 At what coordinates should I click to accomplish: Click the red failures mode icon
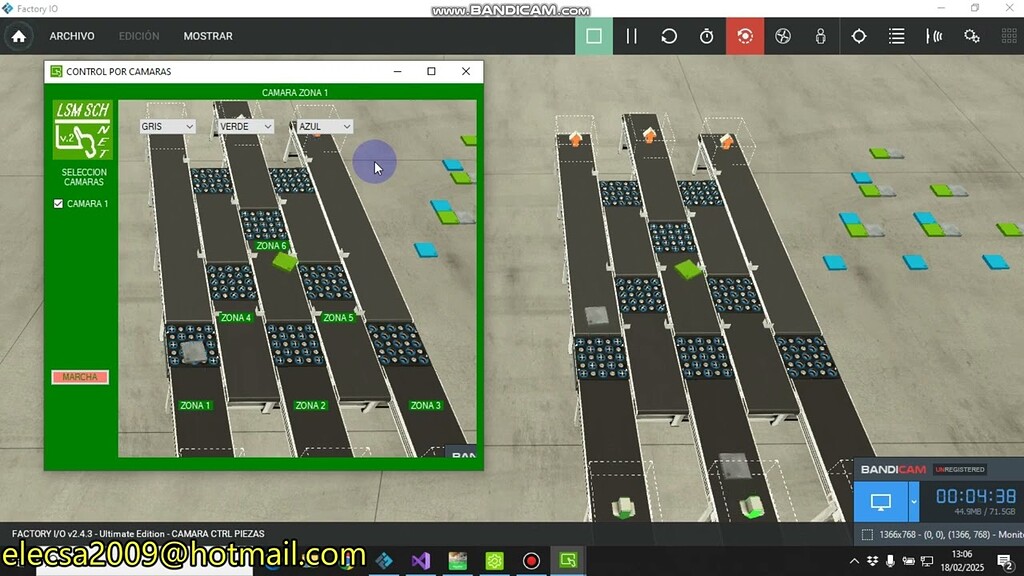pyautogui.click(x=744, y=35)
